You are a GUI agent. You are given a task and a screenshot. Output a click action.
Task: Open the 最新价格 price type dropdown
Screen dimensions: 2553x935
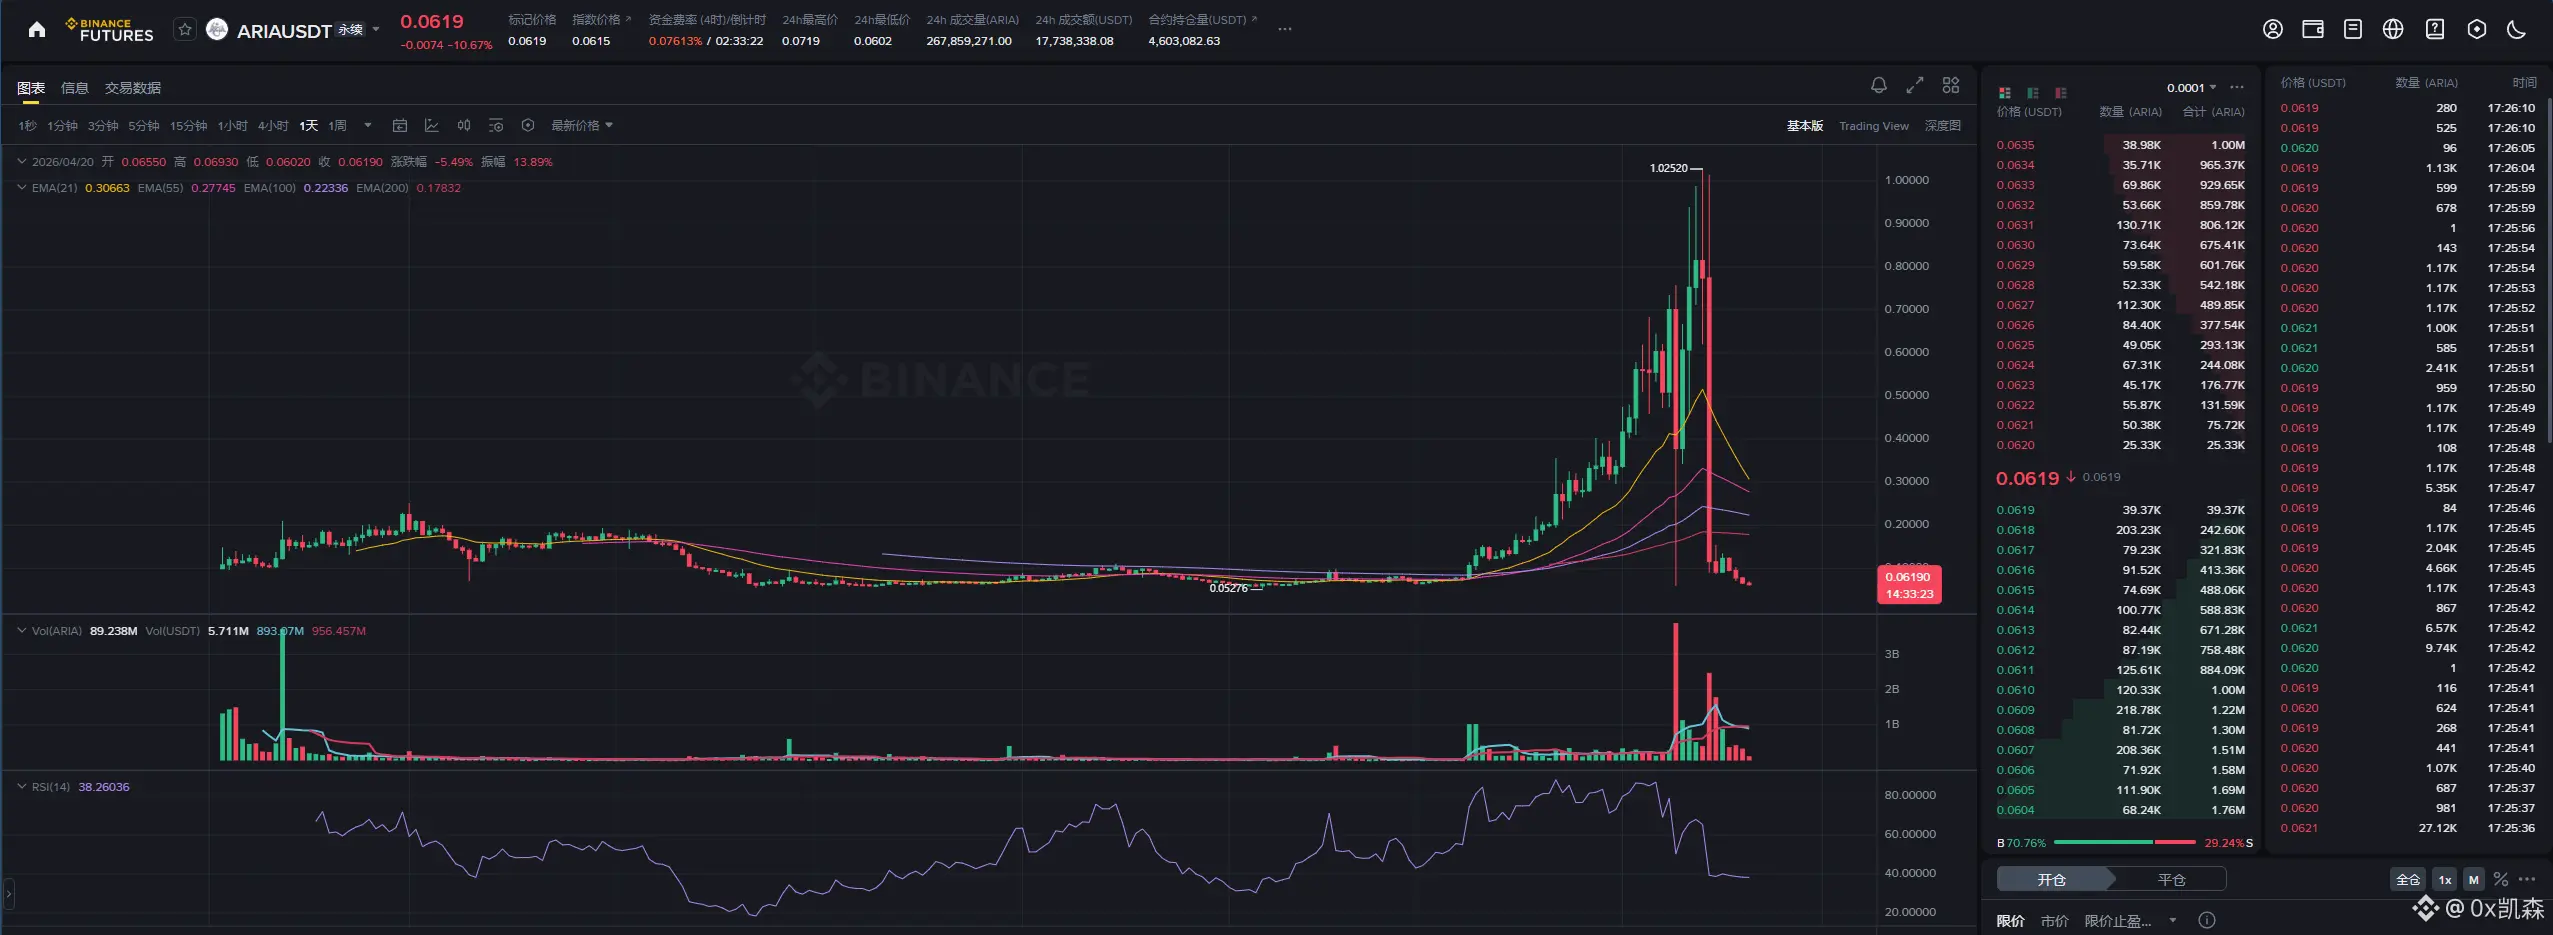582,126
